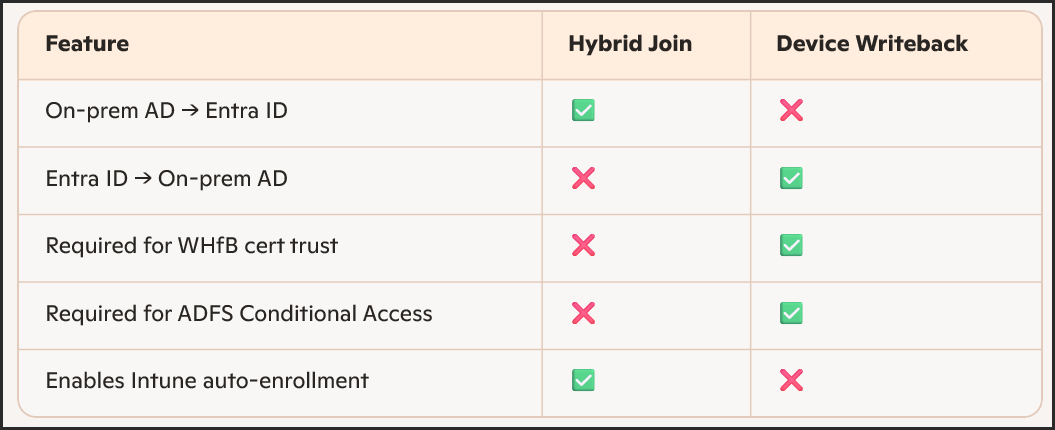The image size is (1055, 430).
Task: Click 'Required for WHfB cert trust' text
Action: pyautogui.click(x=192, y=245)
